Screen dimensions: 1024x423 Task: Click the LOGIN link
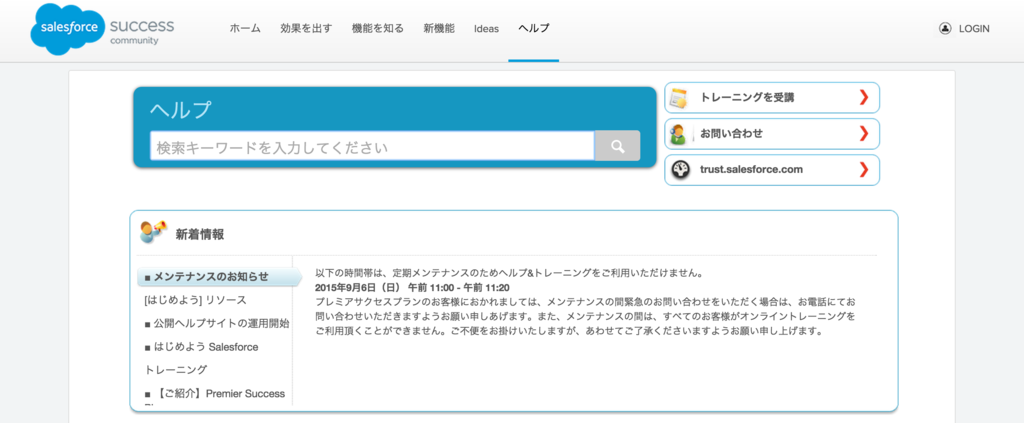coord(974,29)
